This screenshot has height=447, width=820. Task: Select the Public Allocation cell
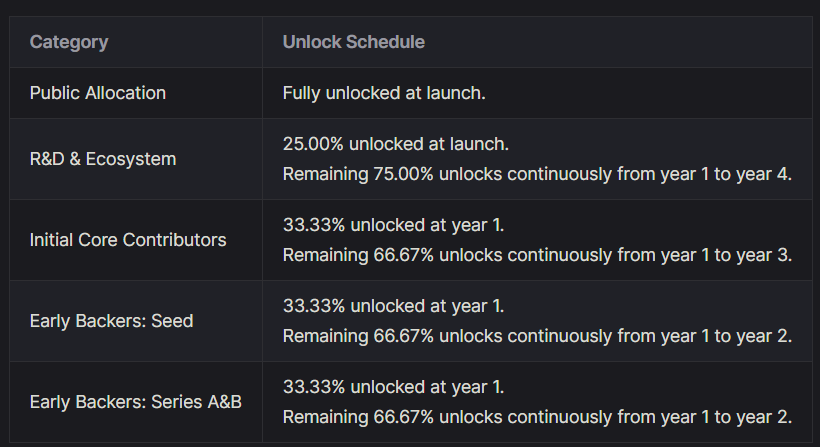pos(97,93)
